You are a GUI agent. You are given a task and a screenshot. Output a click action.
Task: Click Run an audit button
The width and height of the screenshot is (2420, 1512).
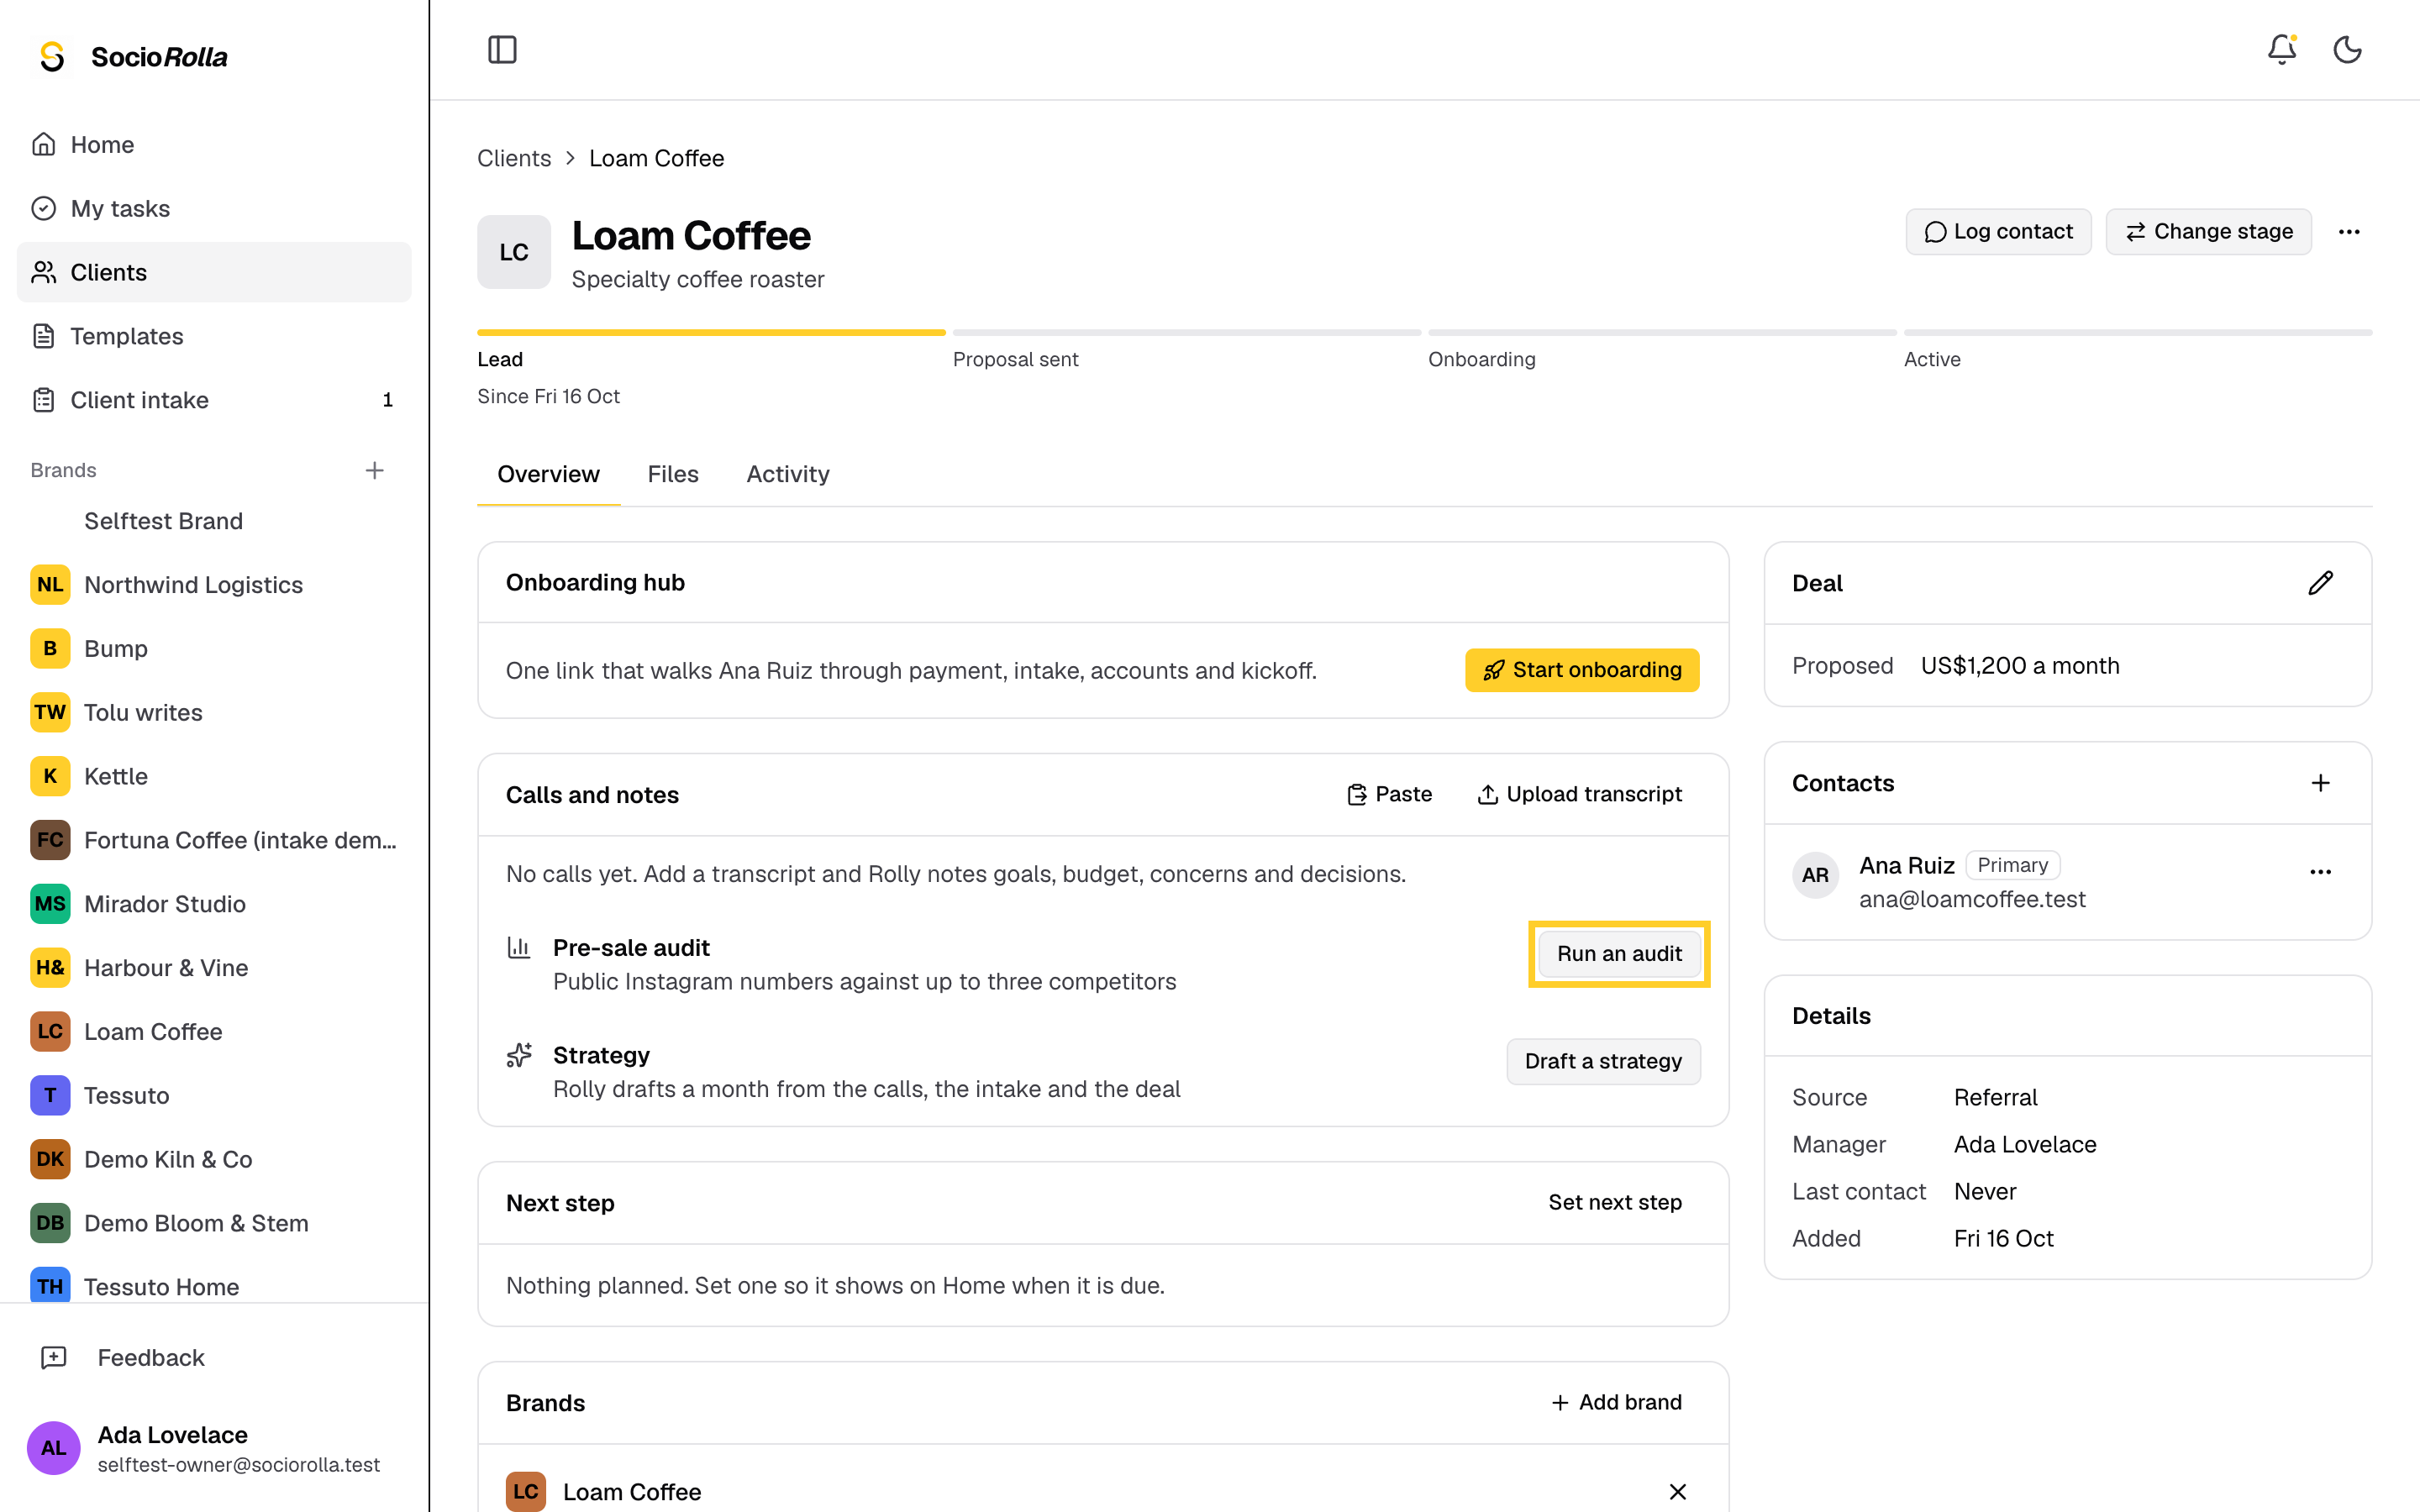(1619, 954)
